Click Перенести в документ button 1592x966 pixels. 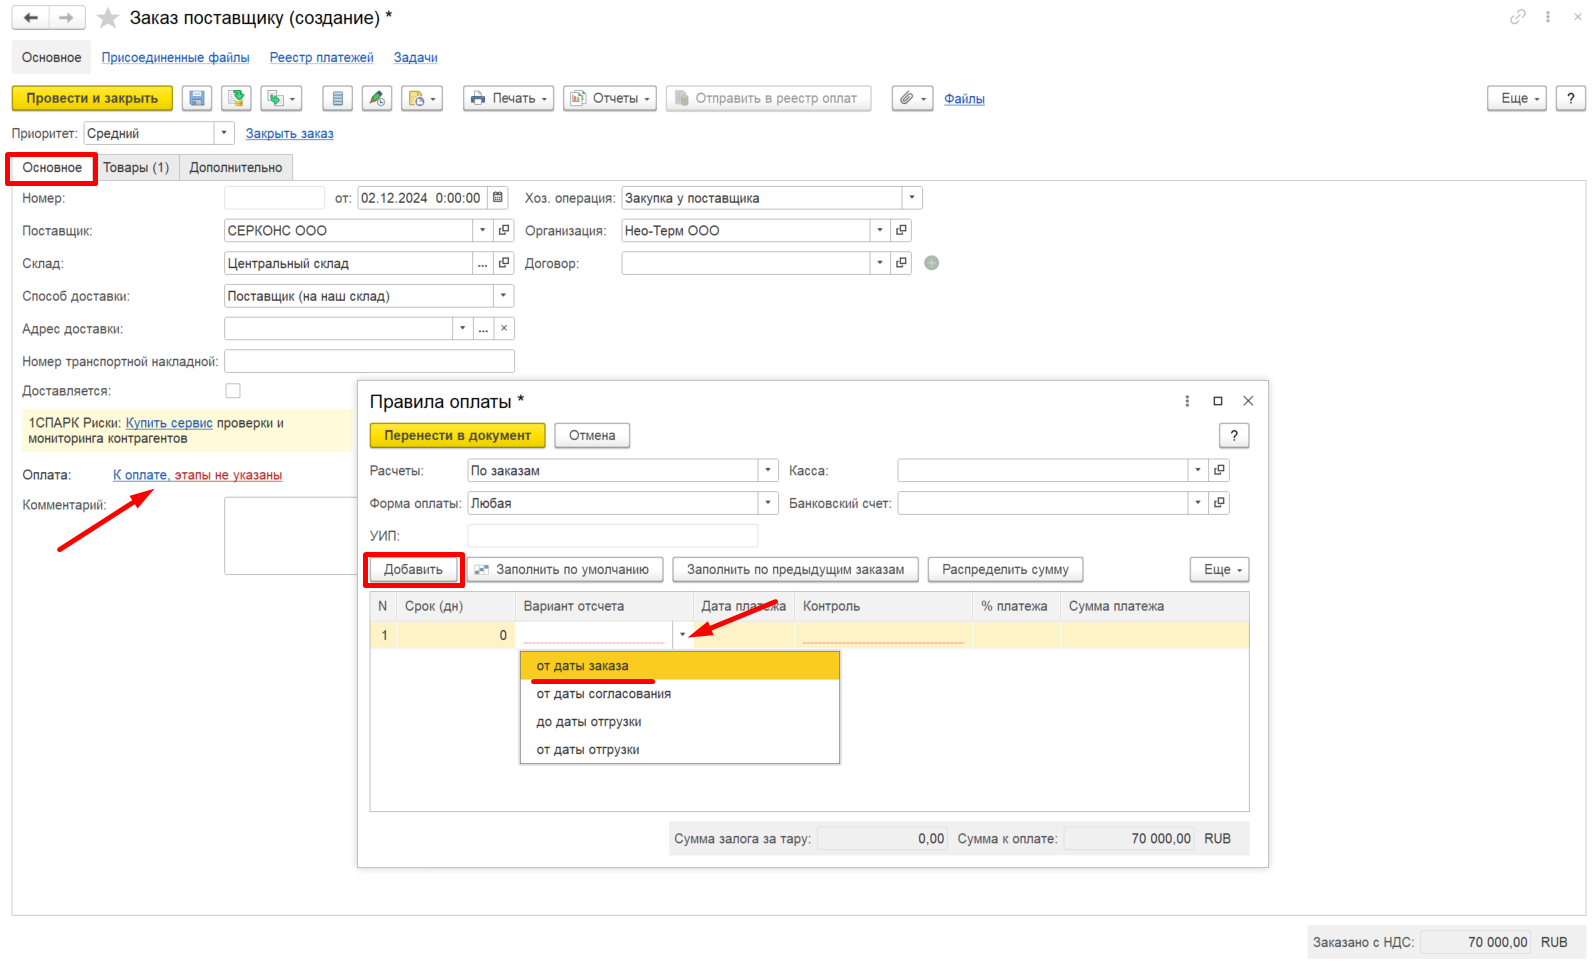pyautogui.click(x=458, y=435)
